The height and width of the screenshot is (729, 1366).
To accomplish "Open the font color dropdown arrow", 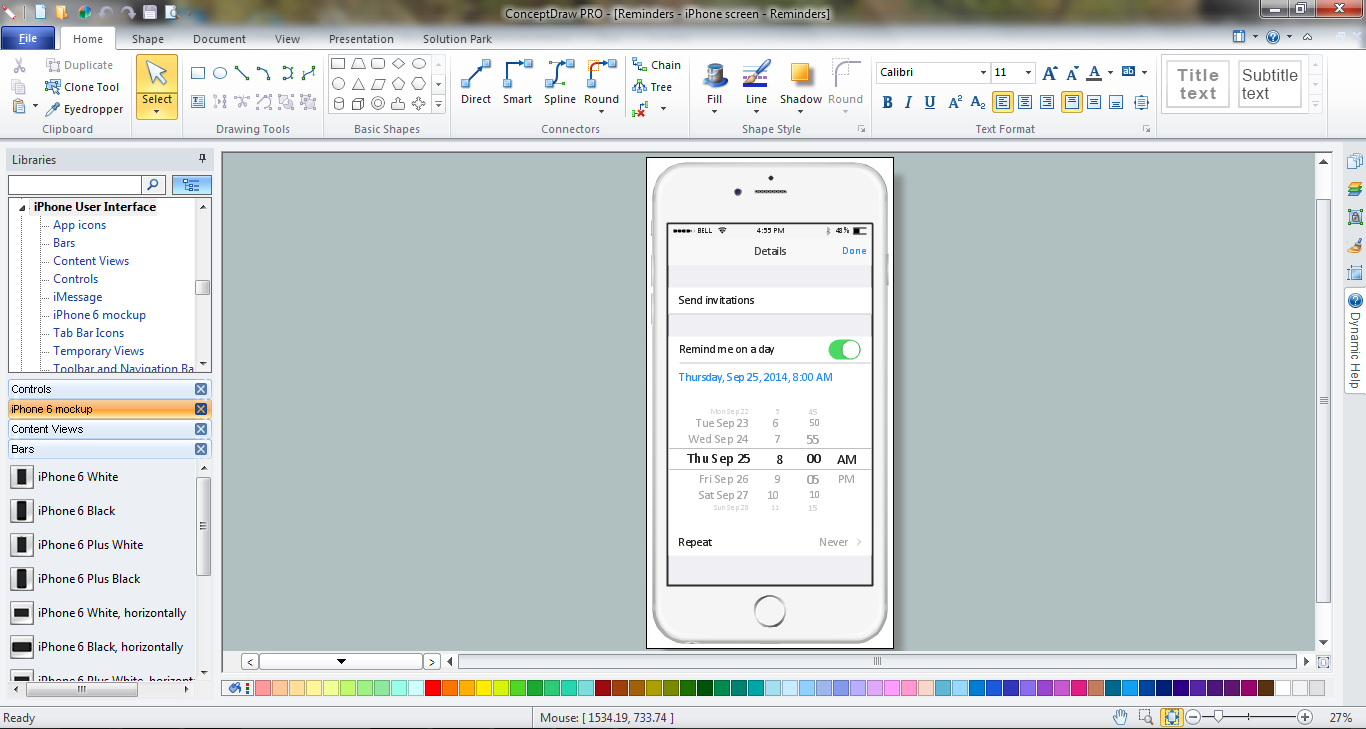I will pos(1110,73).
